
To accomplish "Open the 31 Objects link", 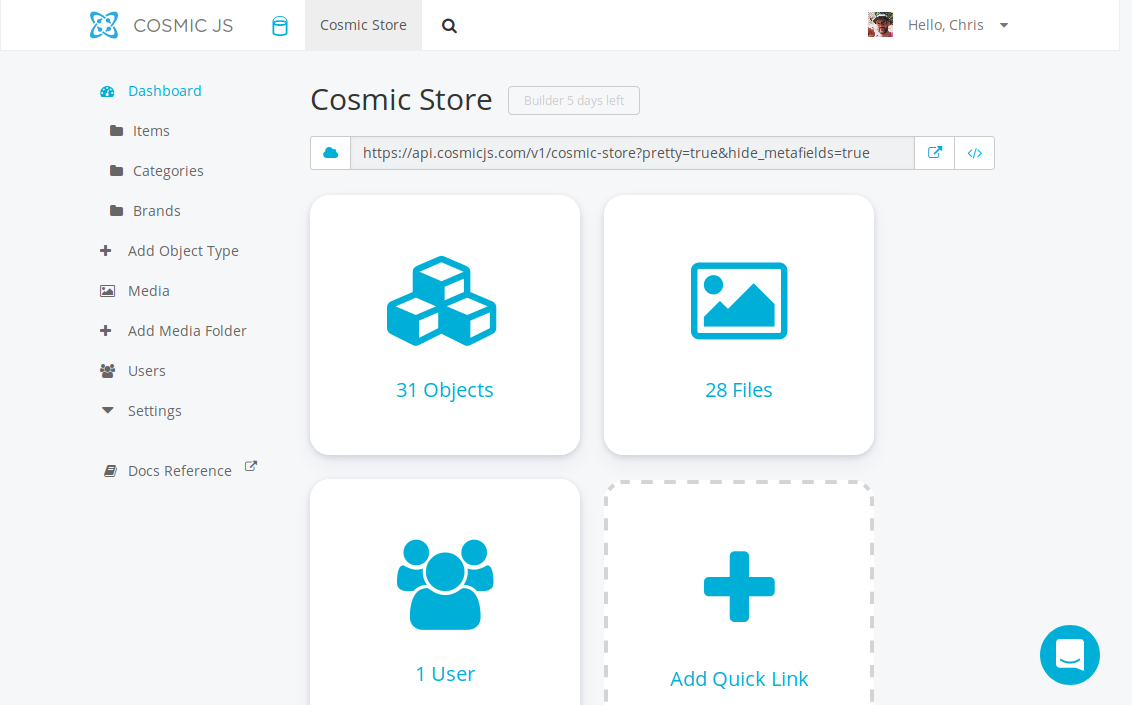I will pyautogui.click(x=445, y=390).
